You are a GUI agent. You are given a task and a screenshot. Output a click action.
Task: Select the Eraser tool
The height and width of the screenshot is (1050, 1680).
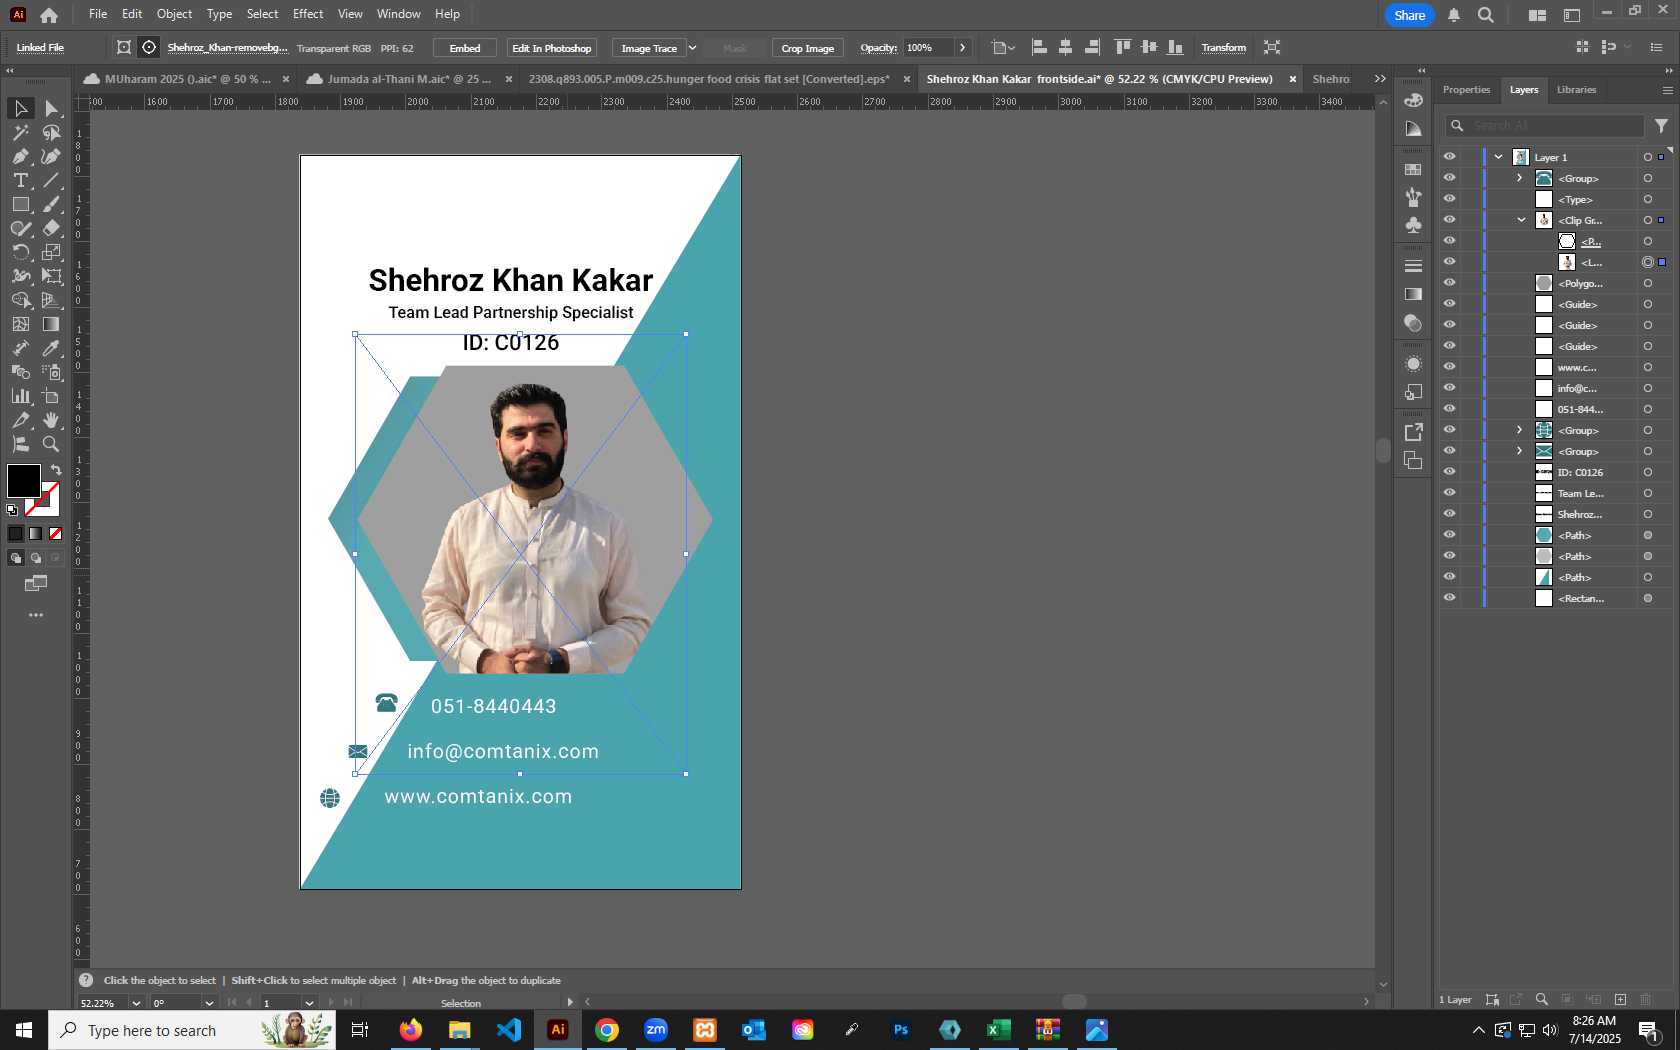(x=51, y=228)
